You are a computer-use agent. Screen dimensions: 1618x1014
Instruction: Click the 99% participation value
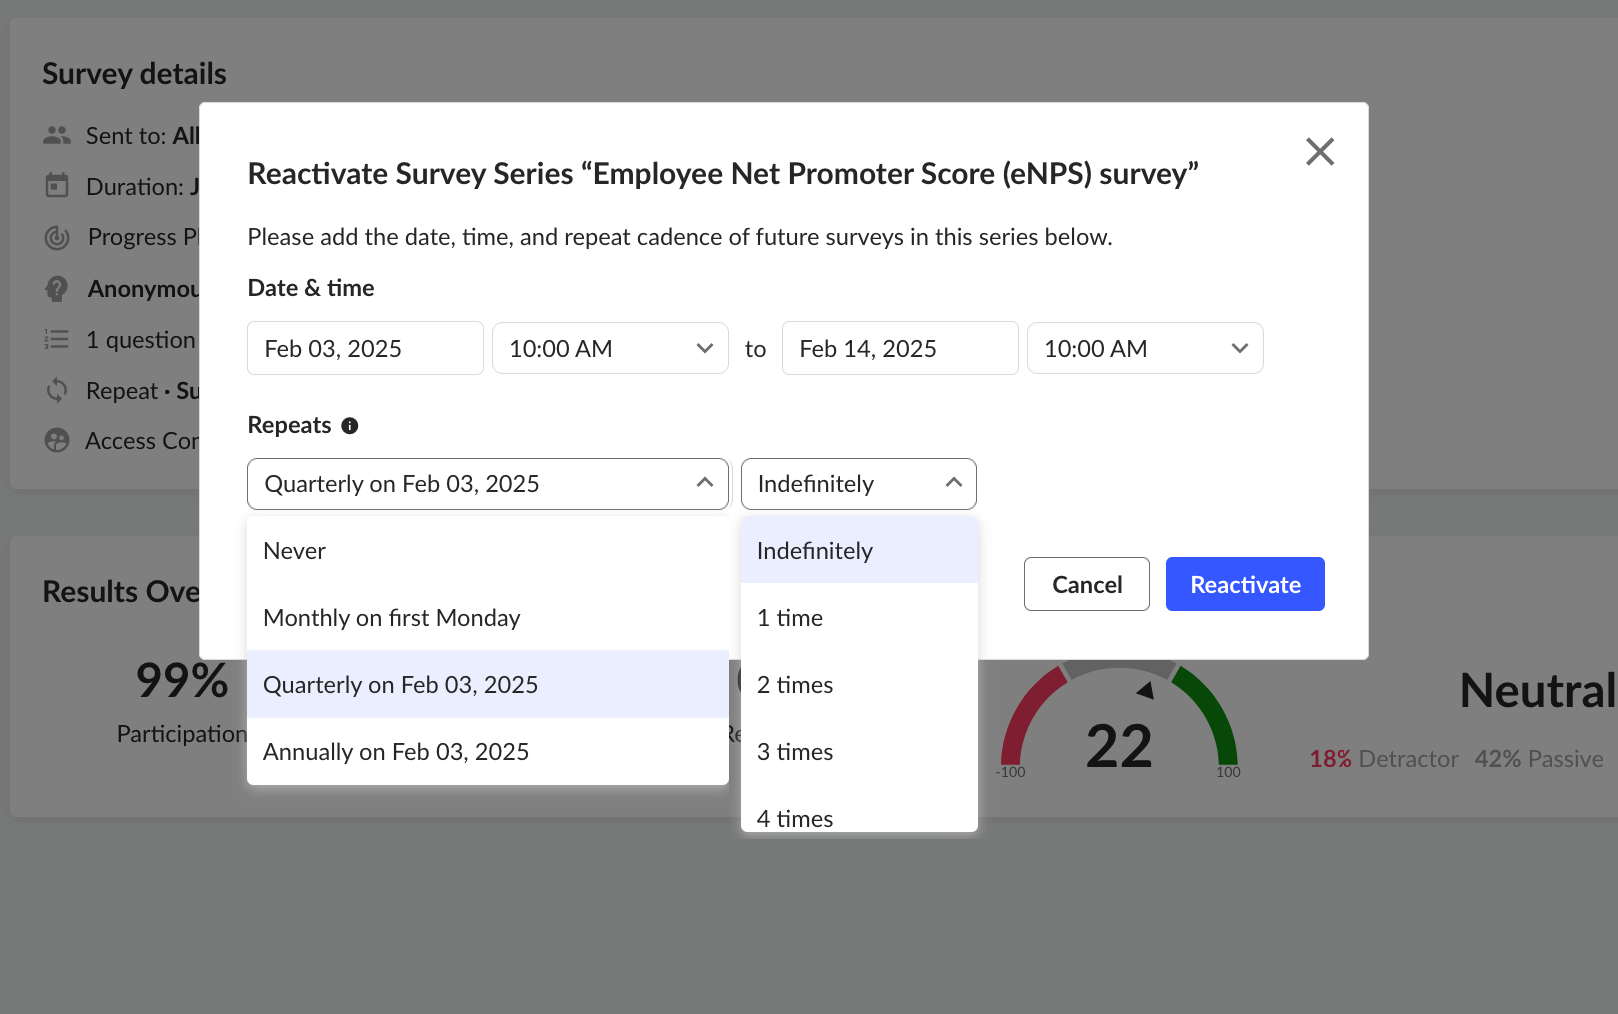pos(182,681)
